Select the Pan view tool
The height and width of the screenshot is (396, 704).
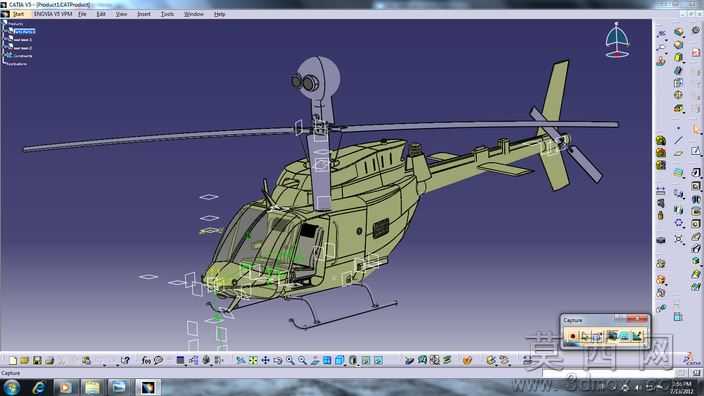(265, 361)
